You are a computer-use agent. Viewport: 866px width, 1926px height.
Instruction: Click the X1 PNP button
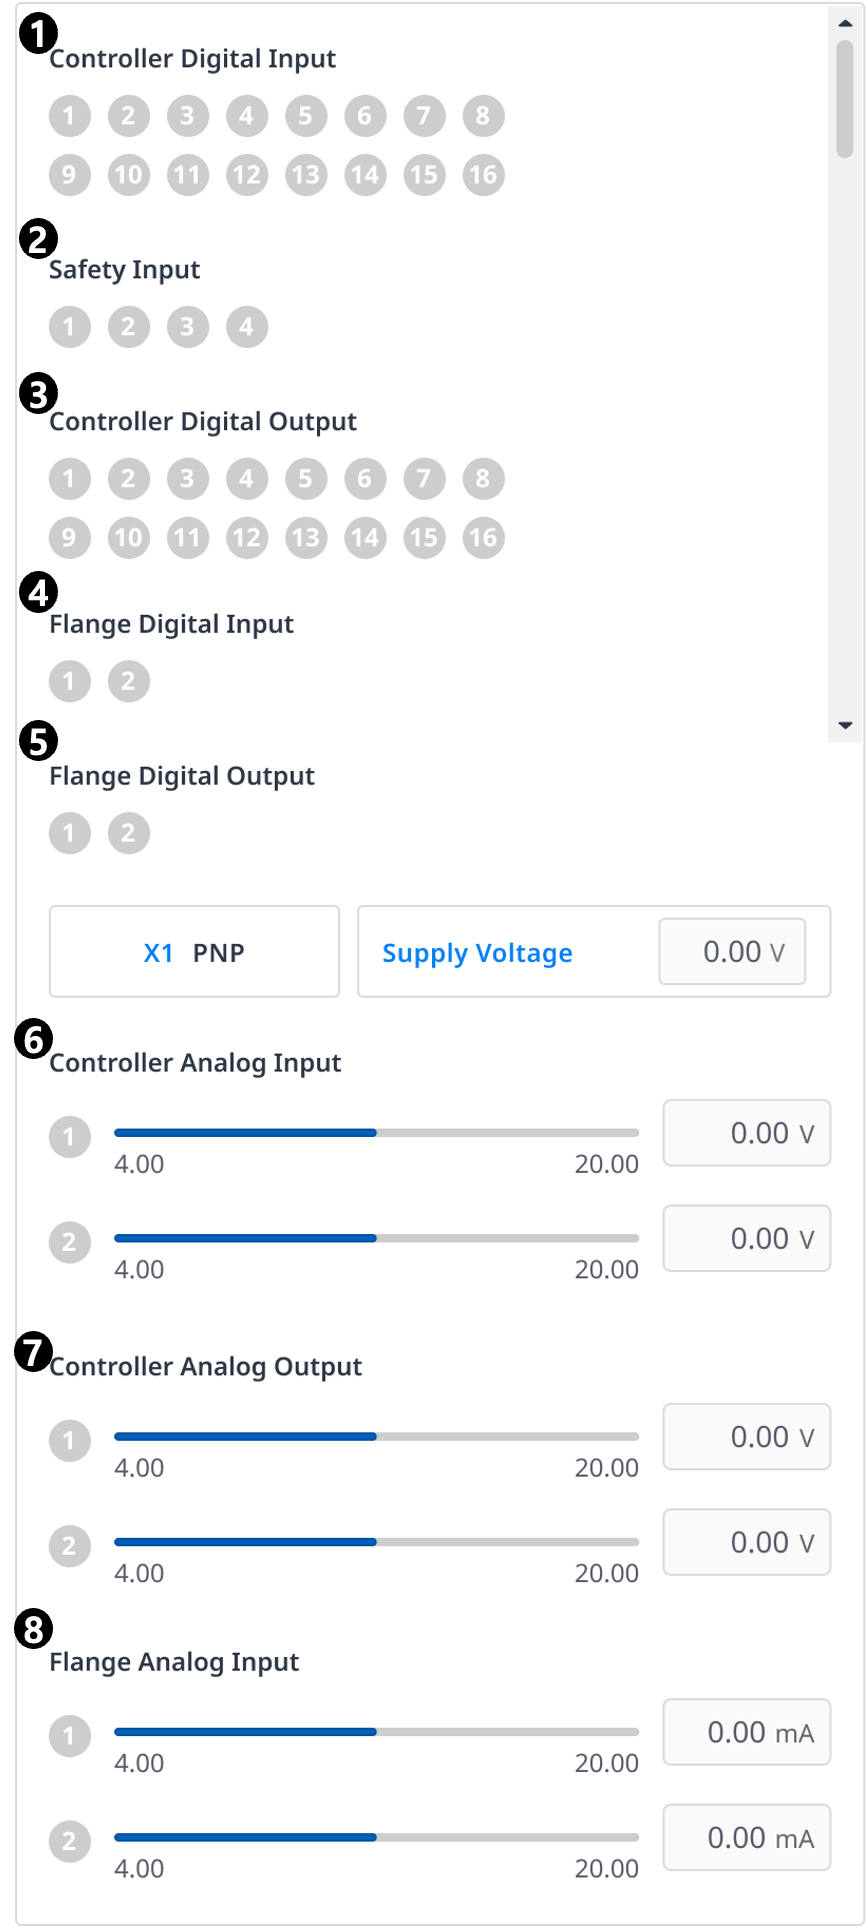point(194,952)
